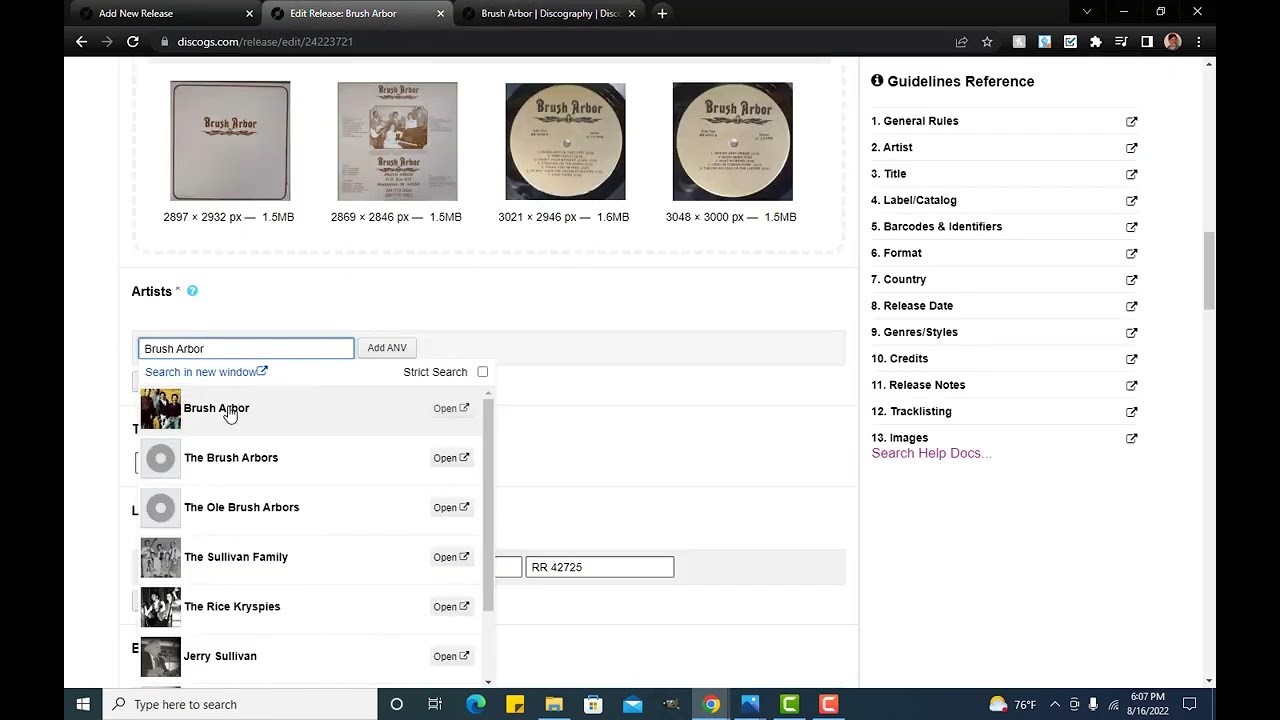This screenshot has width=1280, height=720.
Task: Open the Chrome extensions puzzle icon
Action: pos(1096,41)
